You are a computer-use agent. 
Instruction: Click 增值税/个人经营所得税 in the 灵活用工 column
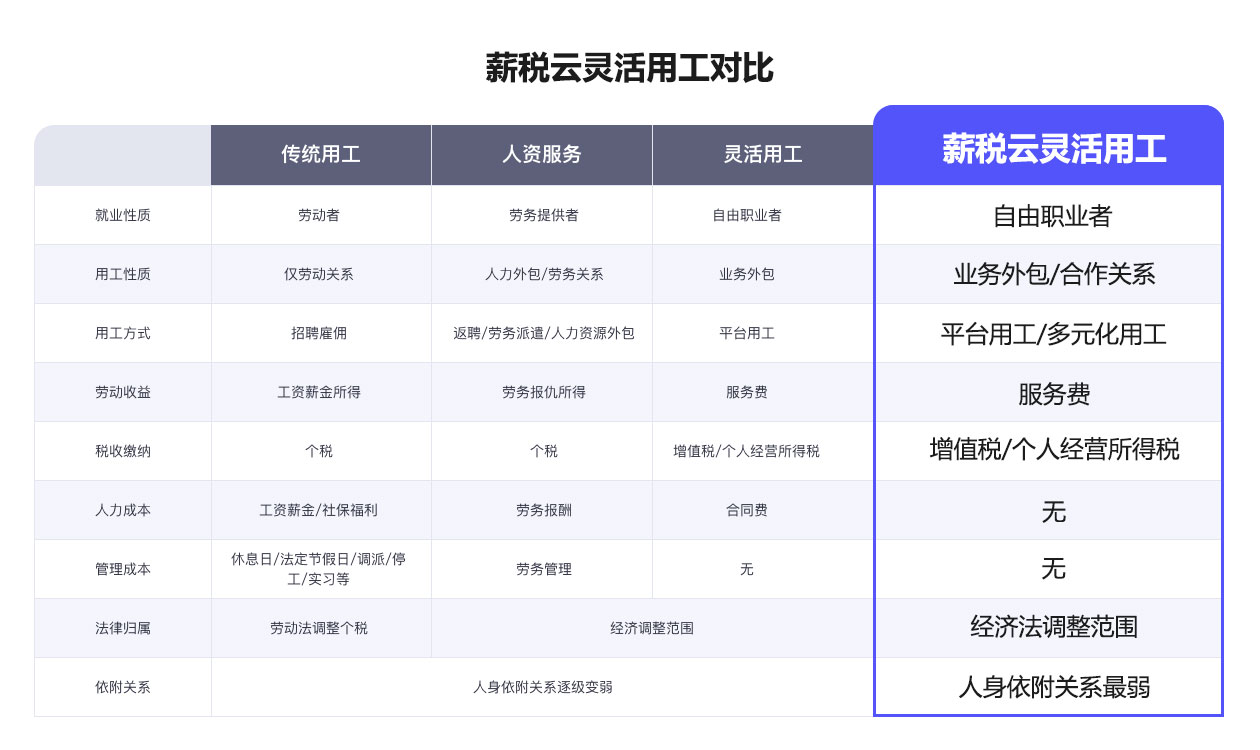[x=747, y=451]
